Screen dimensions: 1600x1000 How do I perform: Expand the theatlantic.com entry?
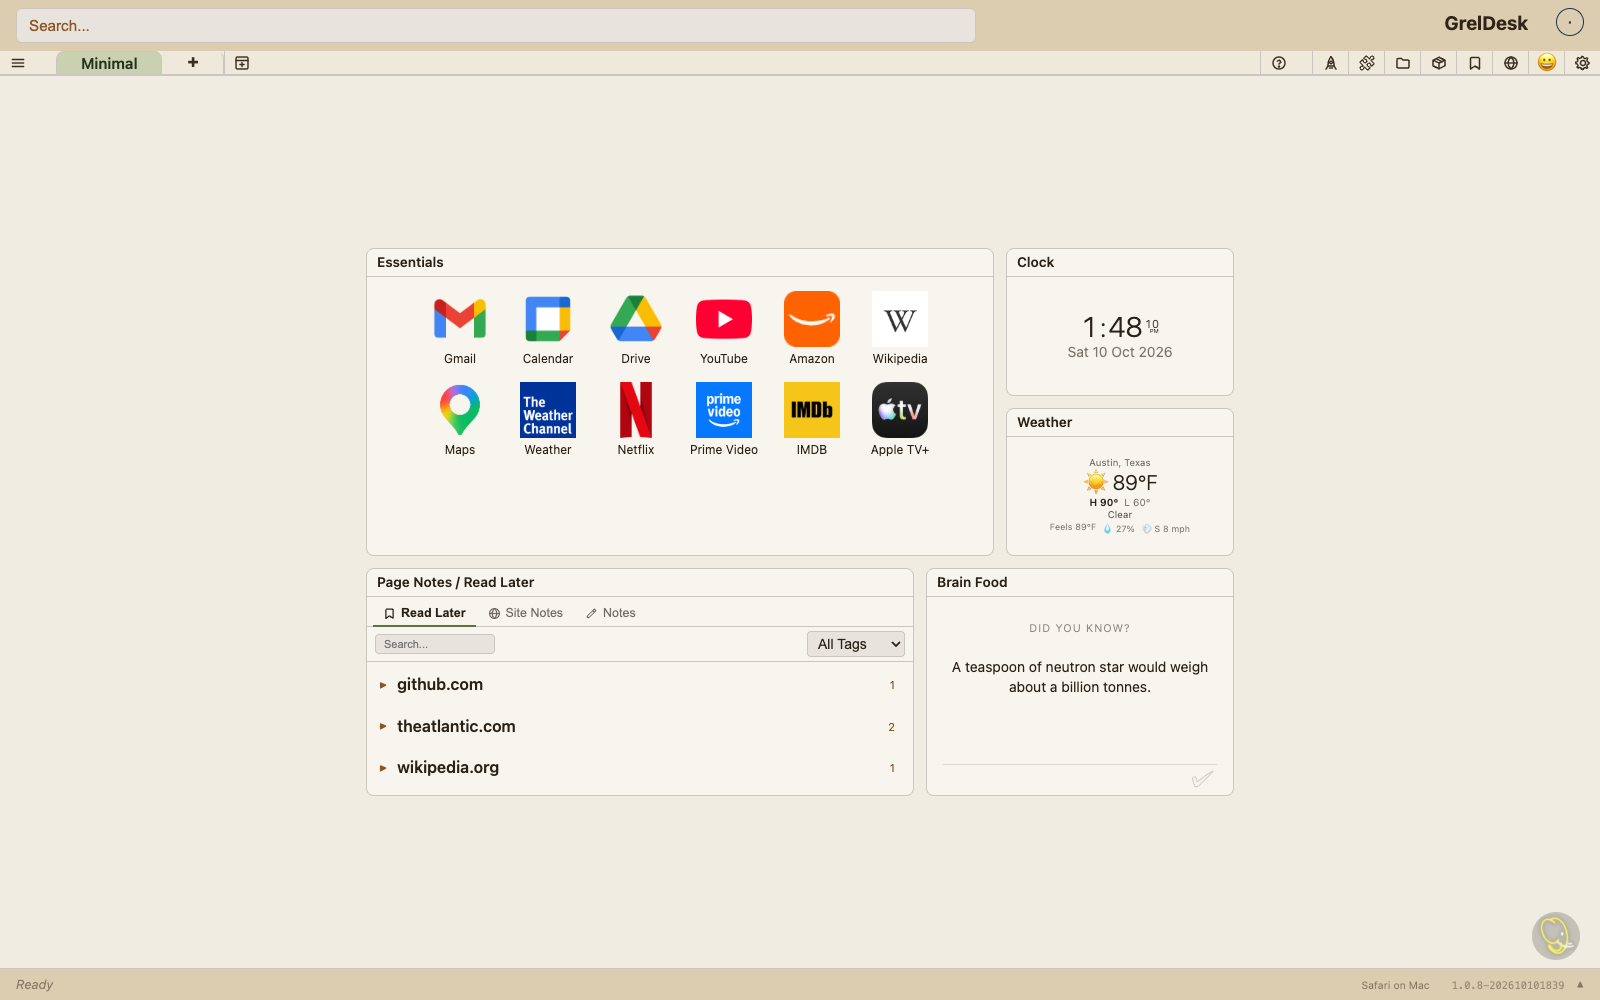pyautogui.click(x=640, y=727)
